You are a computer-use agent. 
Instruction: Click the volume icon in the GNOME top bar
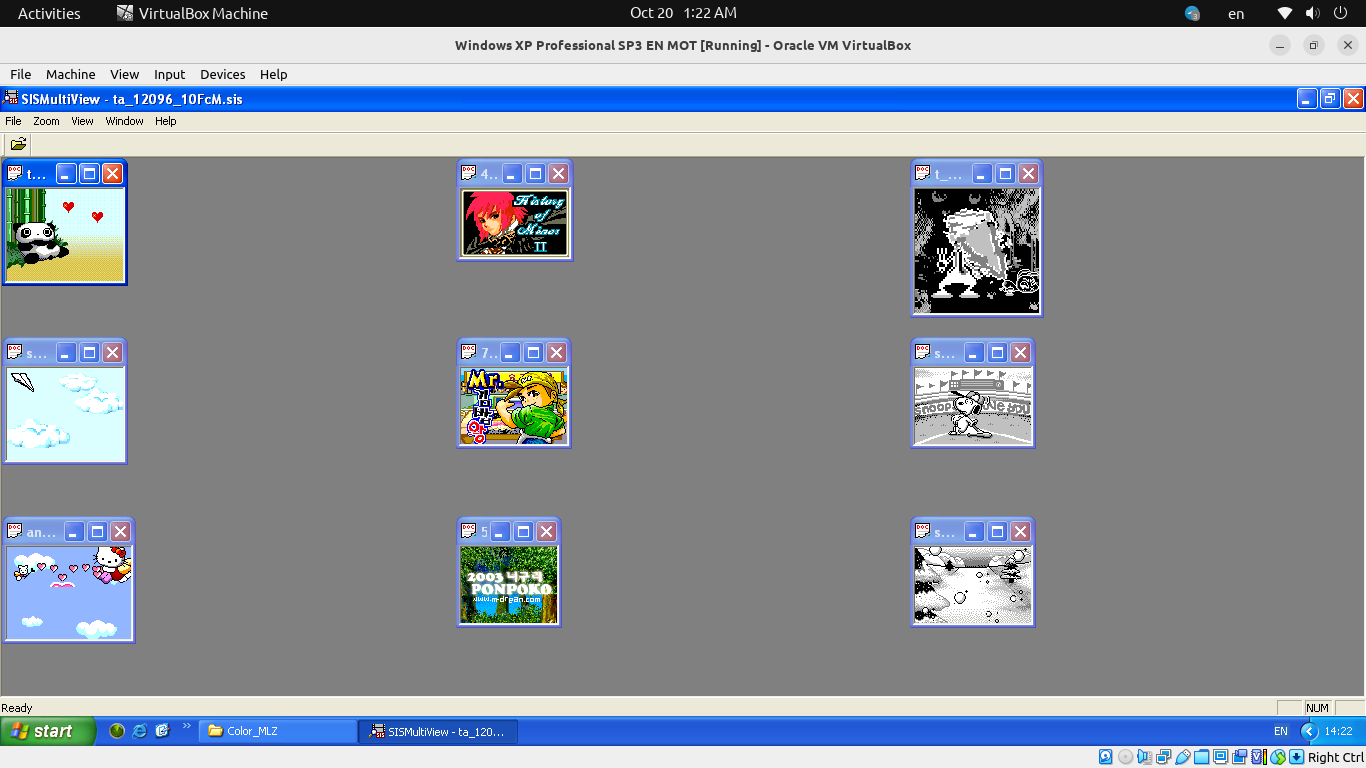click(1312, 13)
